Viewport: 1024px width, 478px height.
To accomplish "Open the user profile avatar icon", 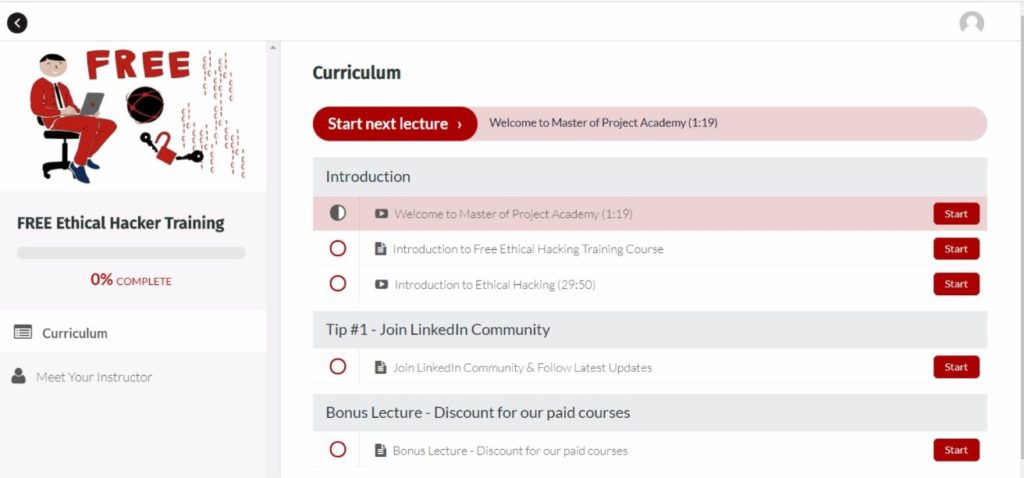I will [x=971, y=23].
